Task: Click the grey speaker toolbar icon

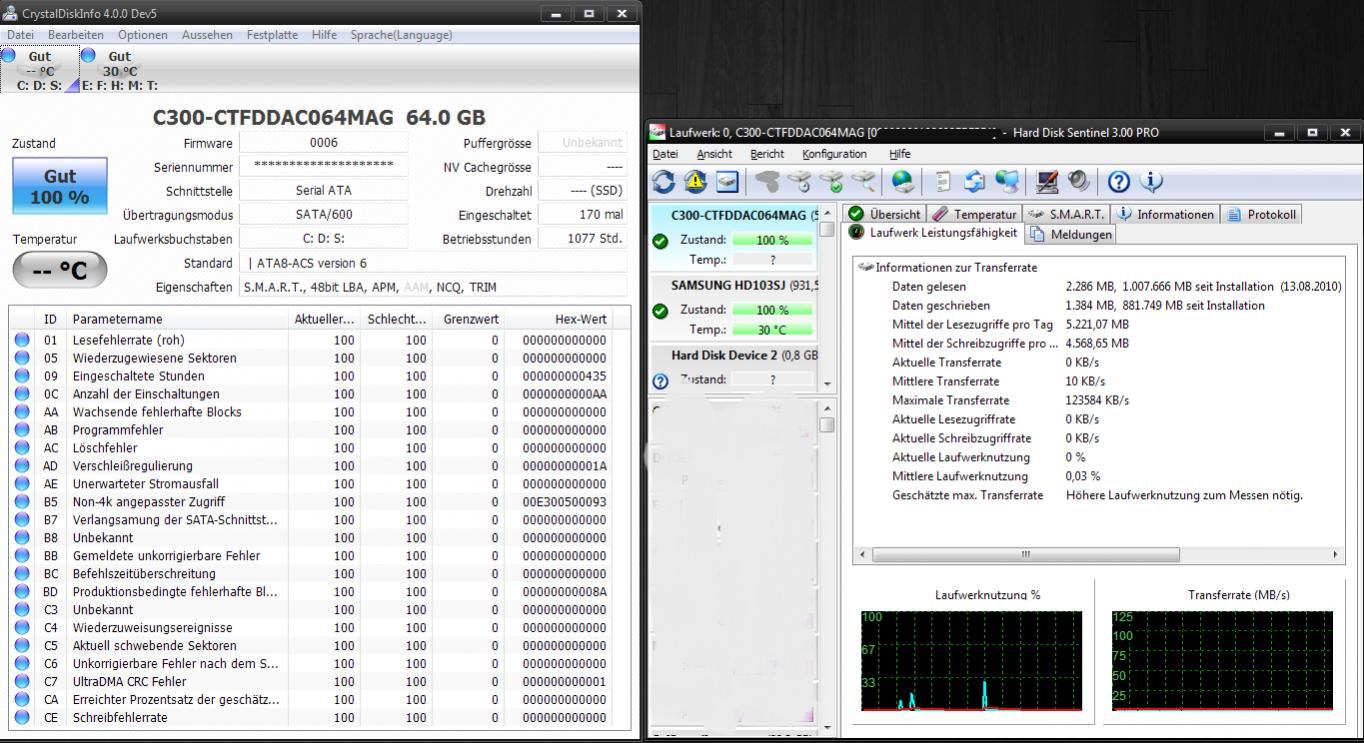Action: (1079, 182)
